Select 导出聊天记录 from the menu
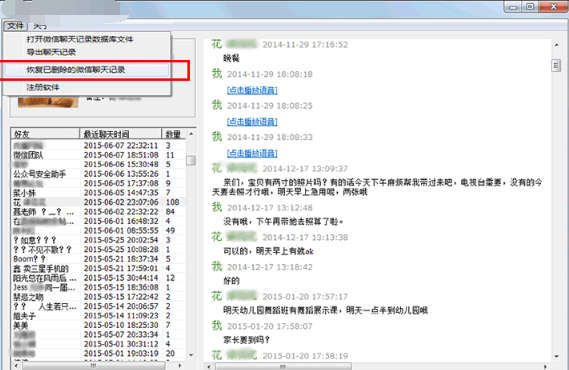 [51, 52]
